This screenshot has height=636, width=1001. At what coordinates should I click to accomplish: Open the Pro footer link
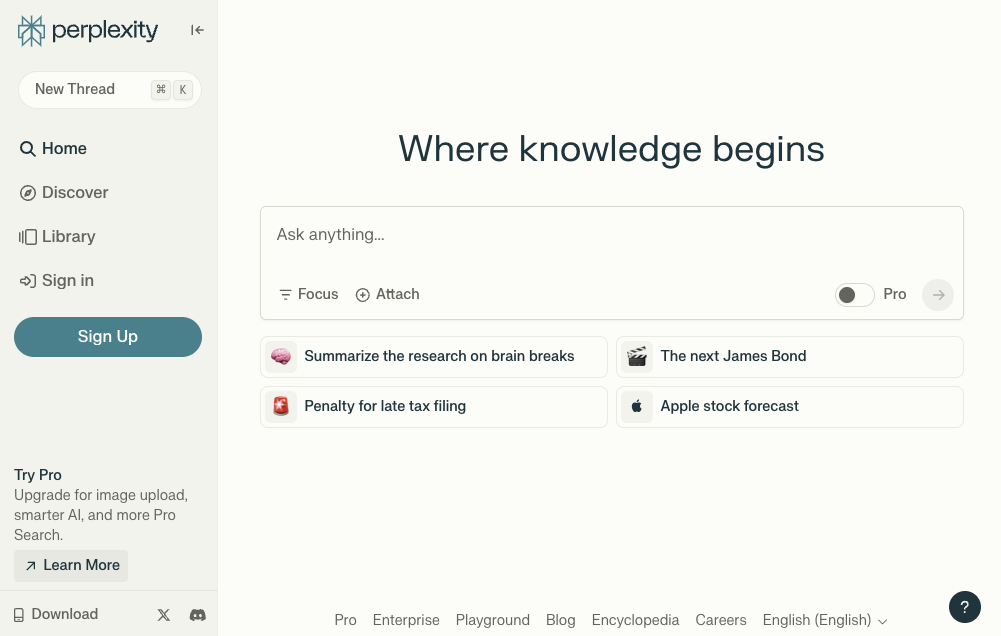click(345, 620)
